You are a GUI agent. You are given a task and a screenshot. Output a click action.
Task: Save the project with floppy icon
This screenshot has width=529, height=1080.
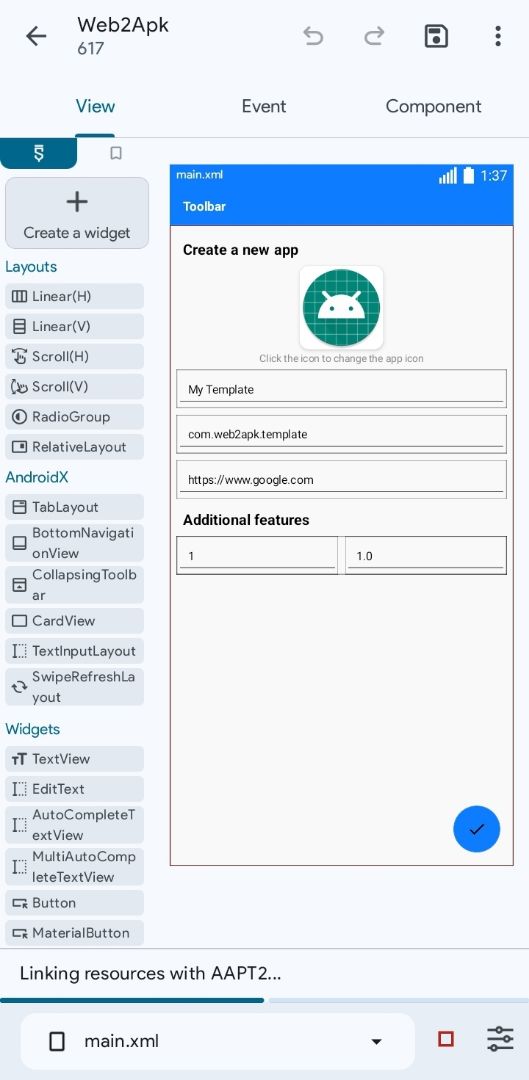click(x=436, y=36)
